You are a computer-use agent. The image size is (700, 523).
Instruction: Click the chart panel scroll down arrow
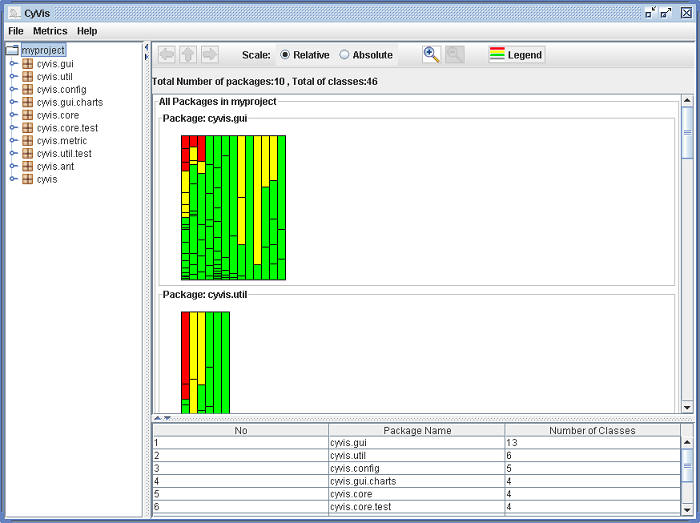tap(687, 407)
